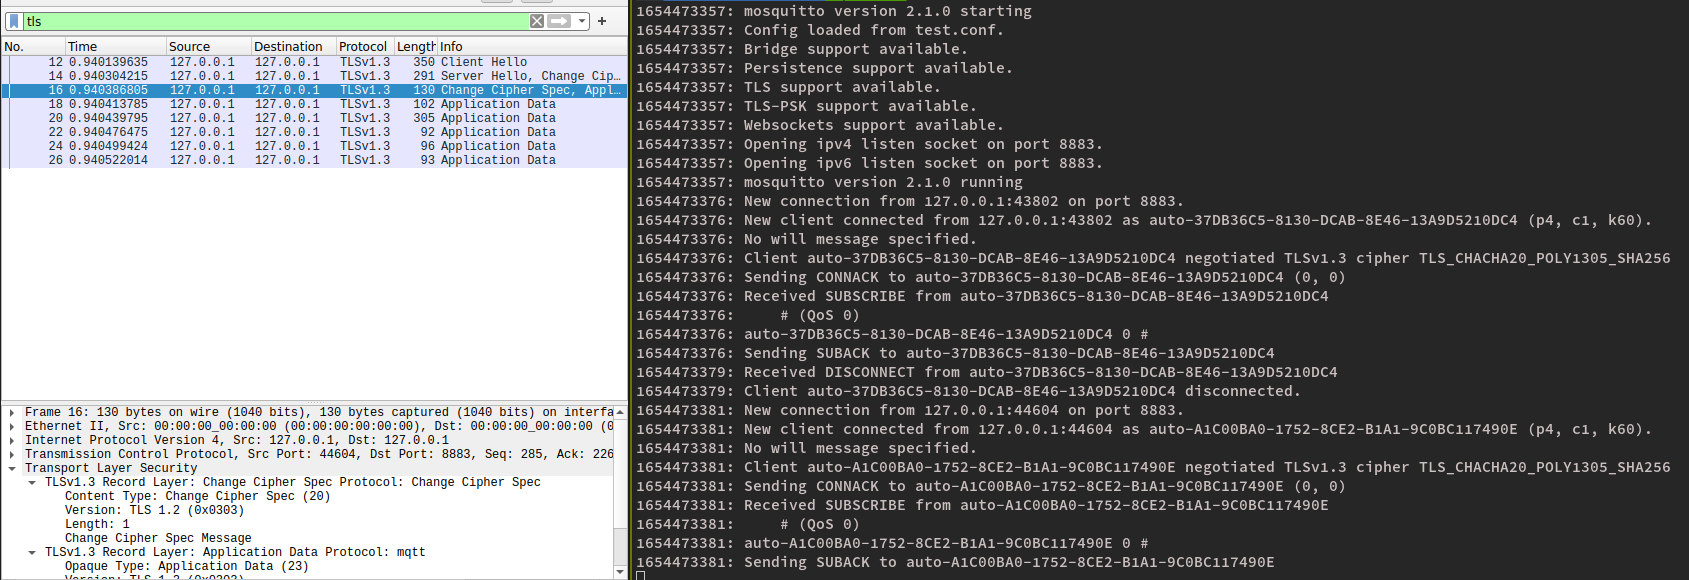Expand Internet Protocol Version 4 node
Viewport: 1689px width, 580px height.
point(12,440)
